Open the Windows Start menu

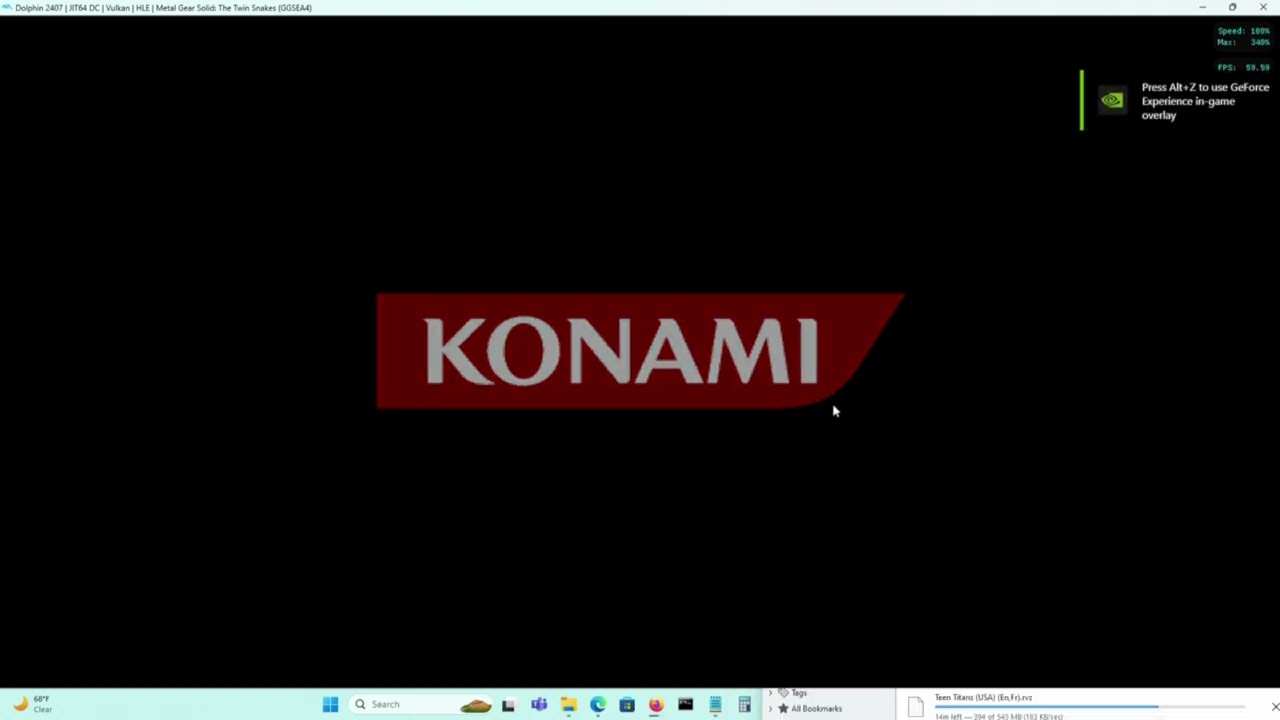coord(330,705)
